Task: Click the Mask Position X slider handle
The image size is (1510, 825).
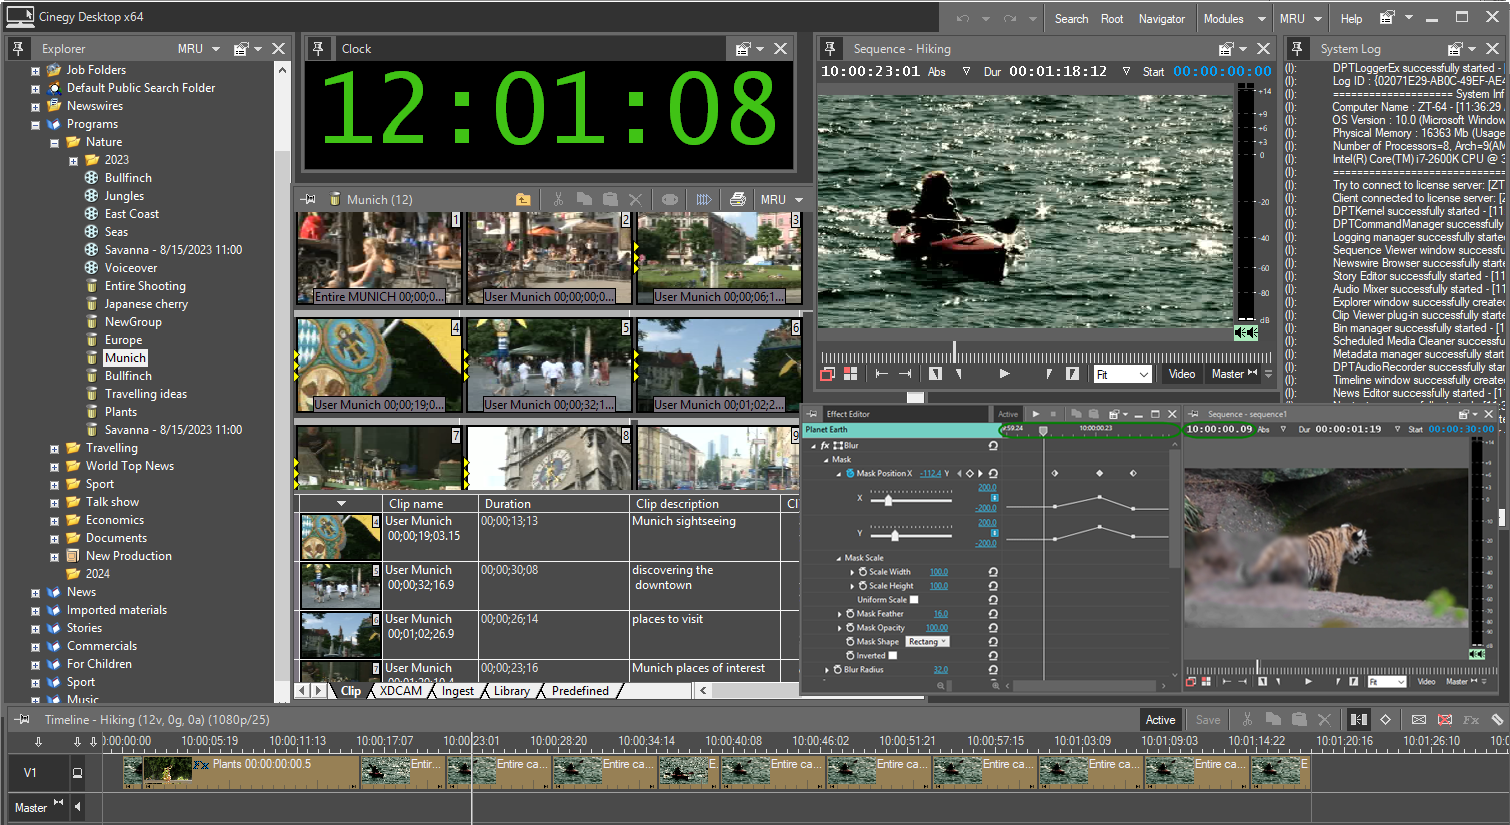Action: point(888,500)
